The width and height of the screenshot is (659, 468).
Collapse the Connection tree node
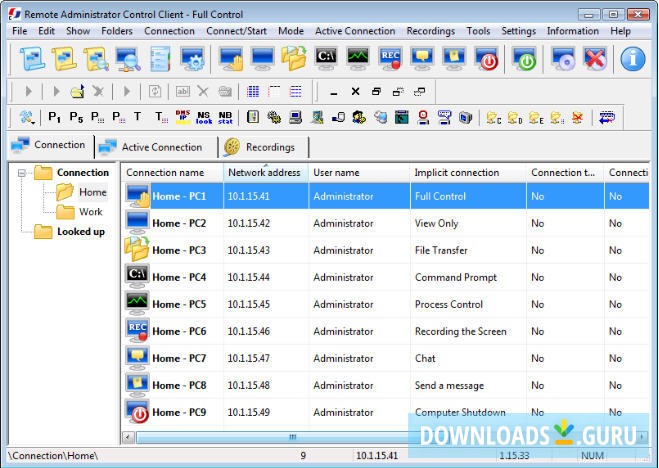(x=22, y=173)
